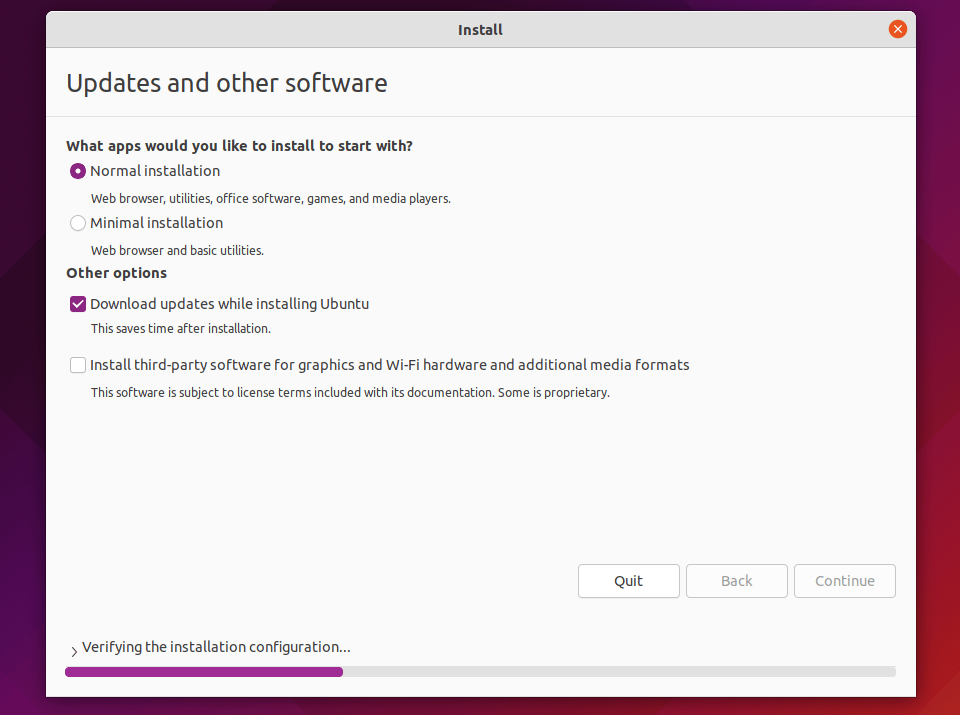The width and height of the screenshot is (960, 715).
Task: Click the 'Minimal installation' text label
Action: click(x=156, y=223)
